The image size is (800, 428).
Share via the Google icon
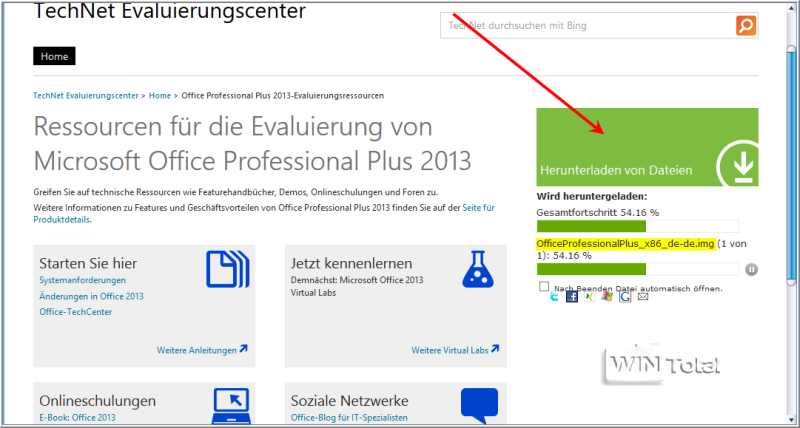[625, 296]
